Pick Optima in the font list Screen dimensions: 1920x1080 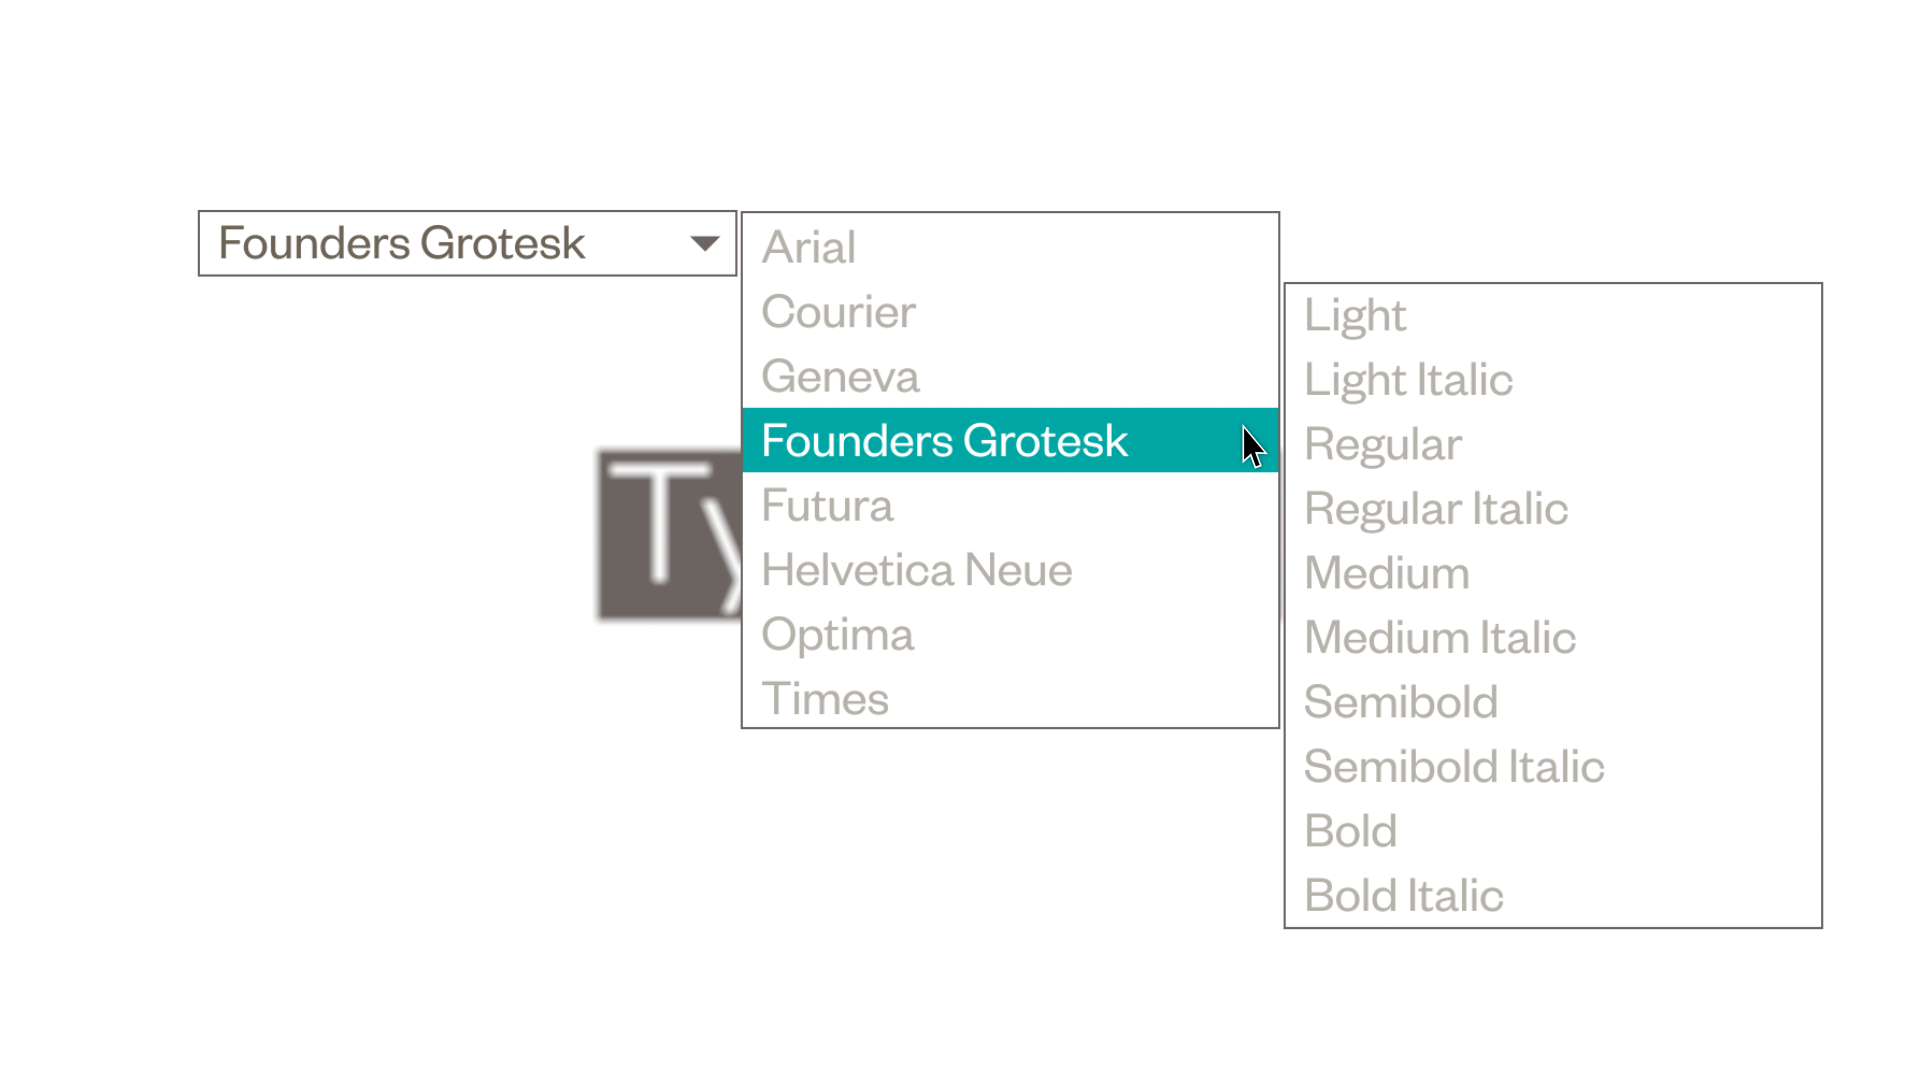[x=1010, y=634]
